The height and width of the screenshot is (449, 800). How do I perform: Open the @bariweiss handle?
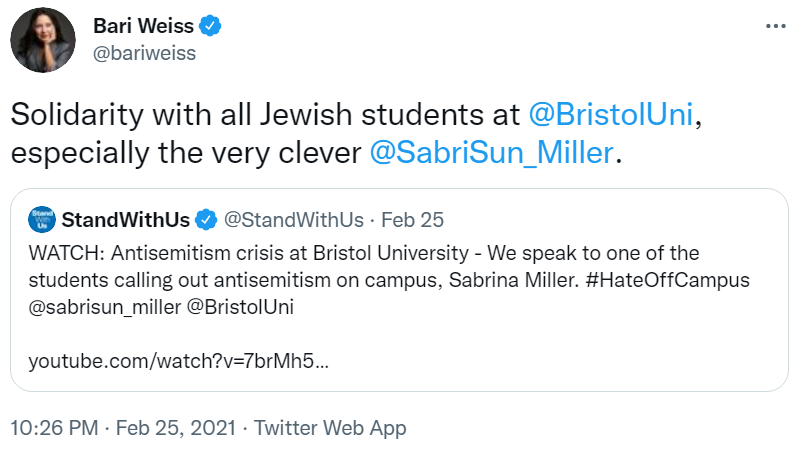pos(144,53)
